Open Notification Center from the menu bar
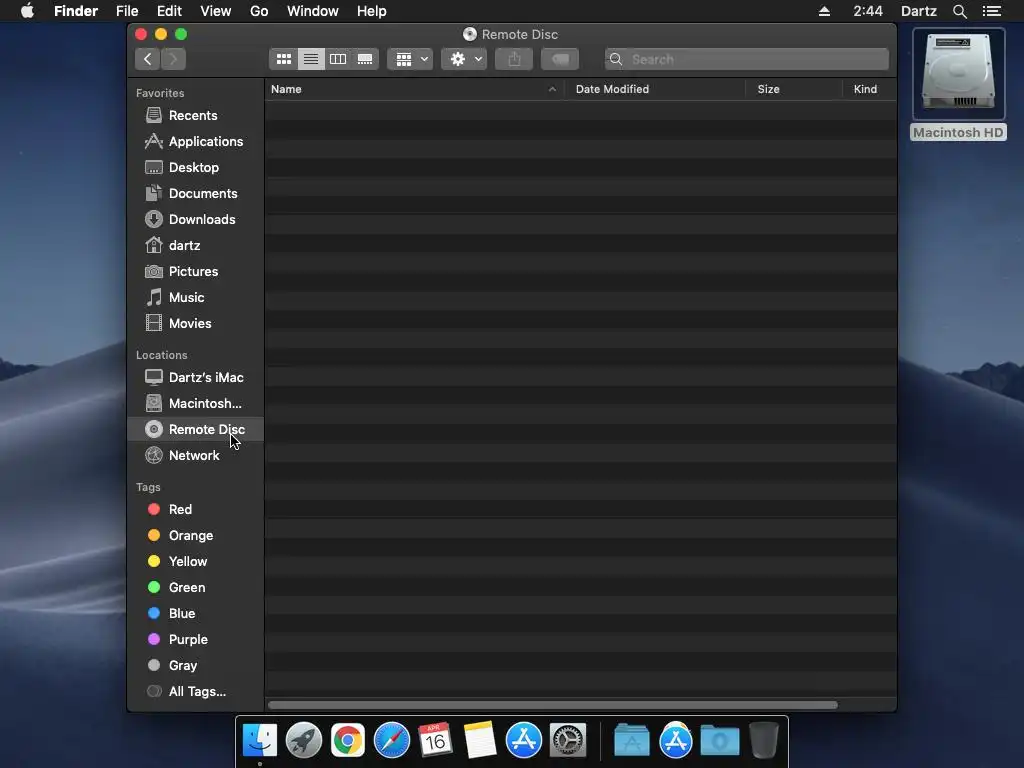Viewport: 1024px width, 768px height. pos(992,11)
